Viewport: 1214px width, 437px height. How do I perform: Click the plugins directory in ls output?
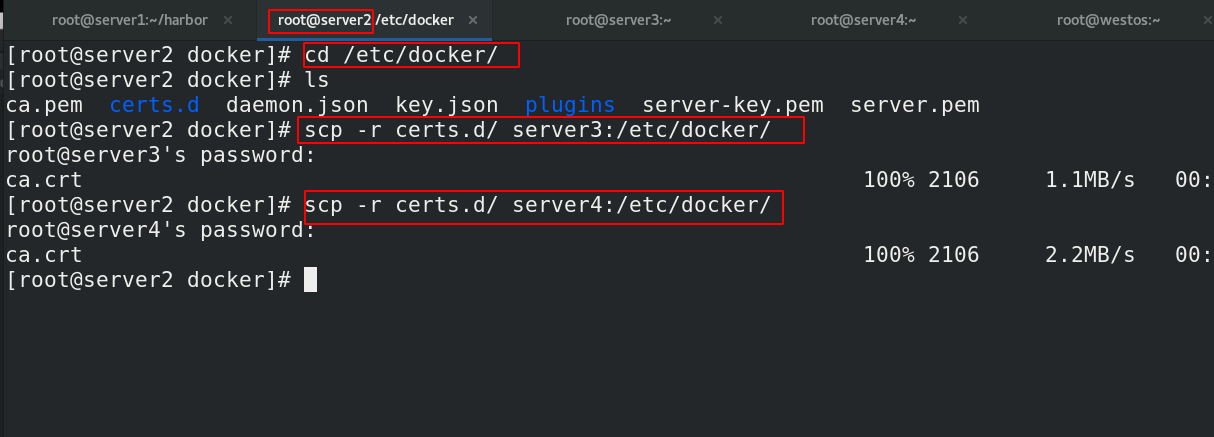coord(570,105)
